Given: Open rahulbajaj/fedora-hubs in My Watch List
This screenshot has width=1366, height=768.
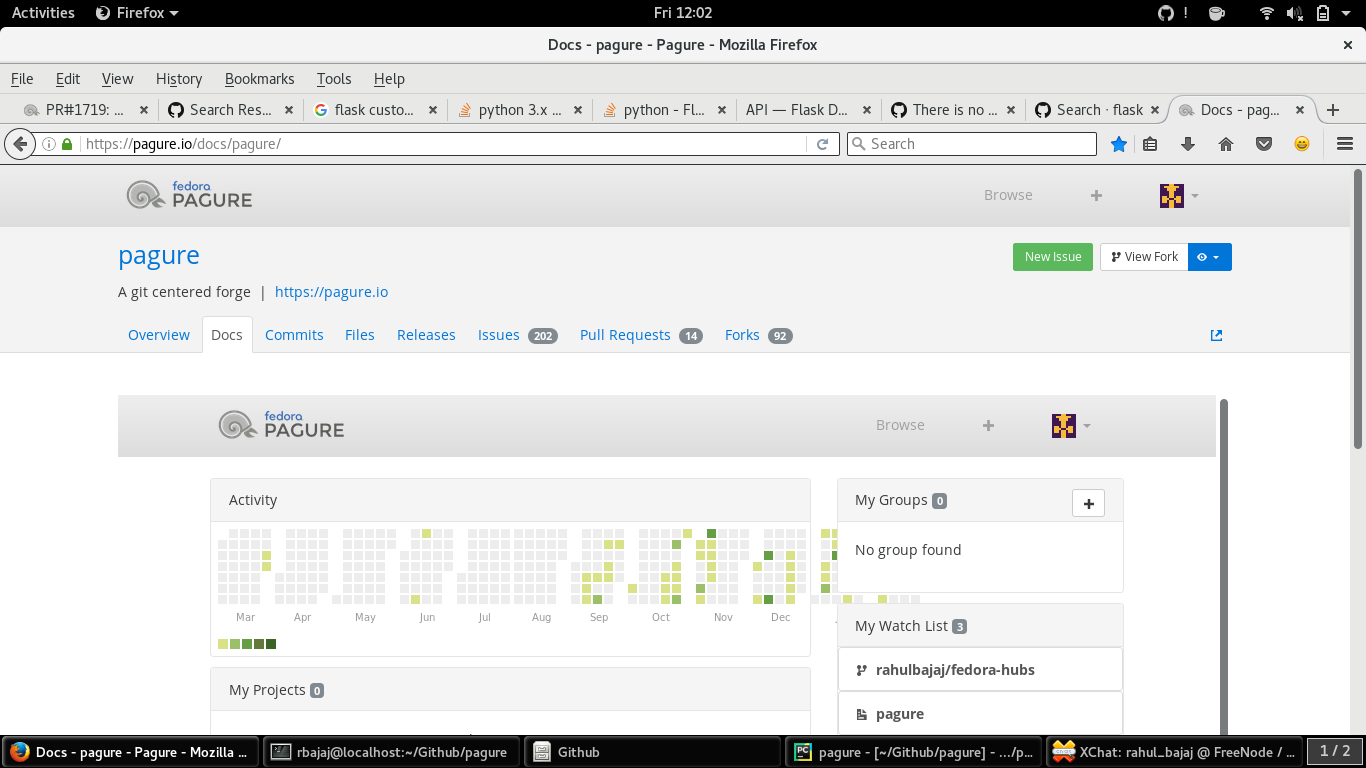Looking at the screenshot, I should tap(955, 670).
